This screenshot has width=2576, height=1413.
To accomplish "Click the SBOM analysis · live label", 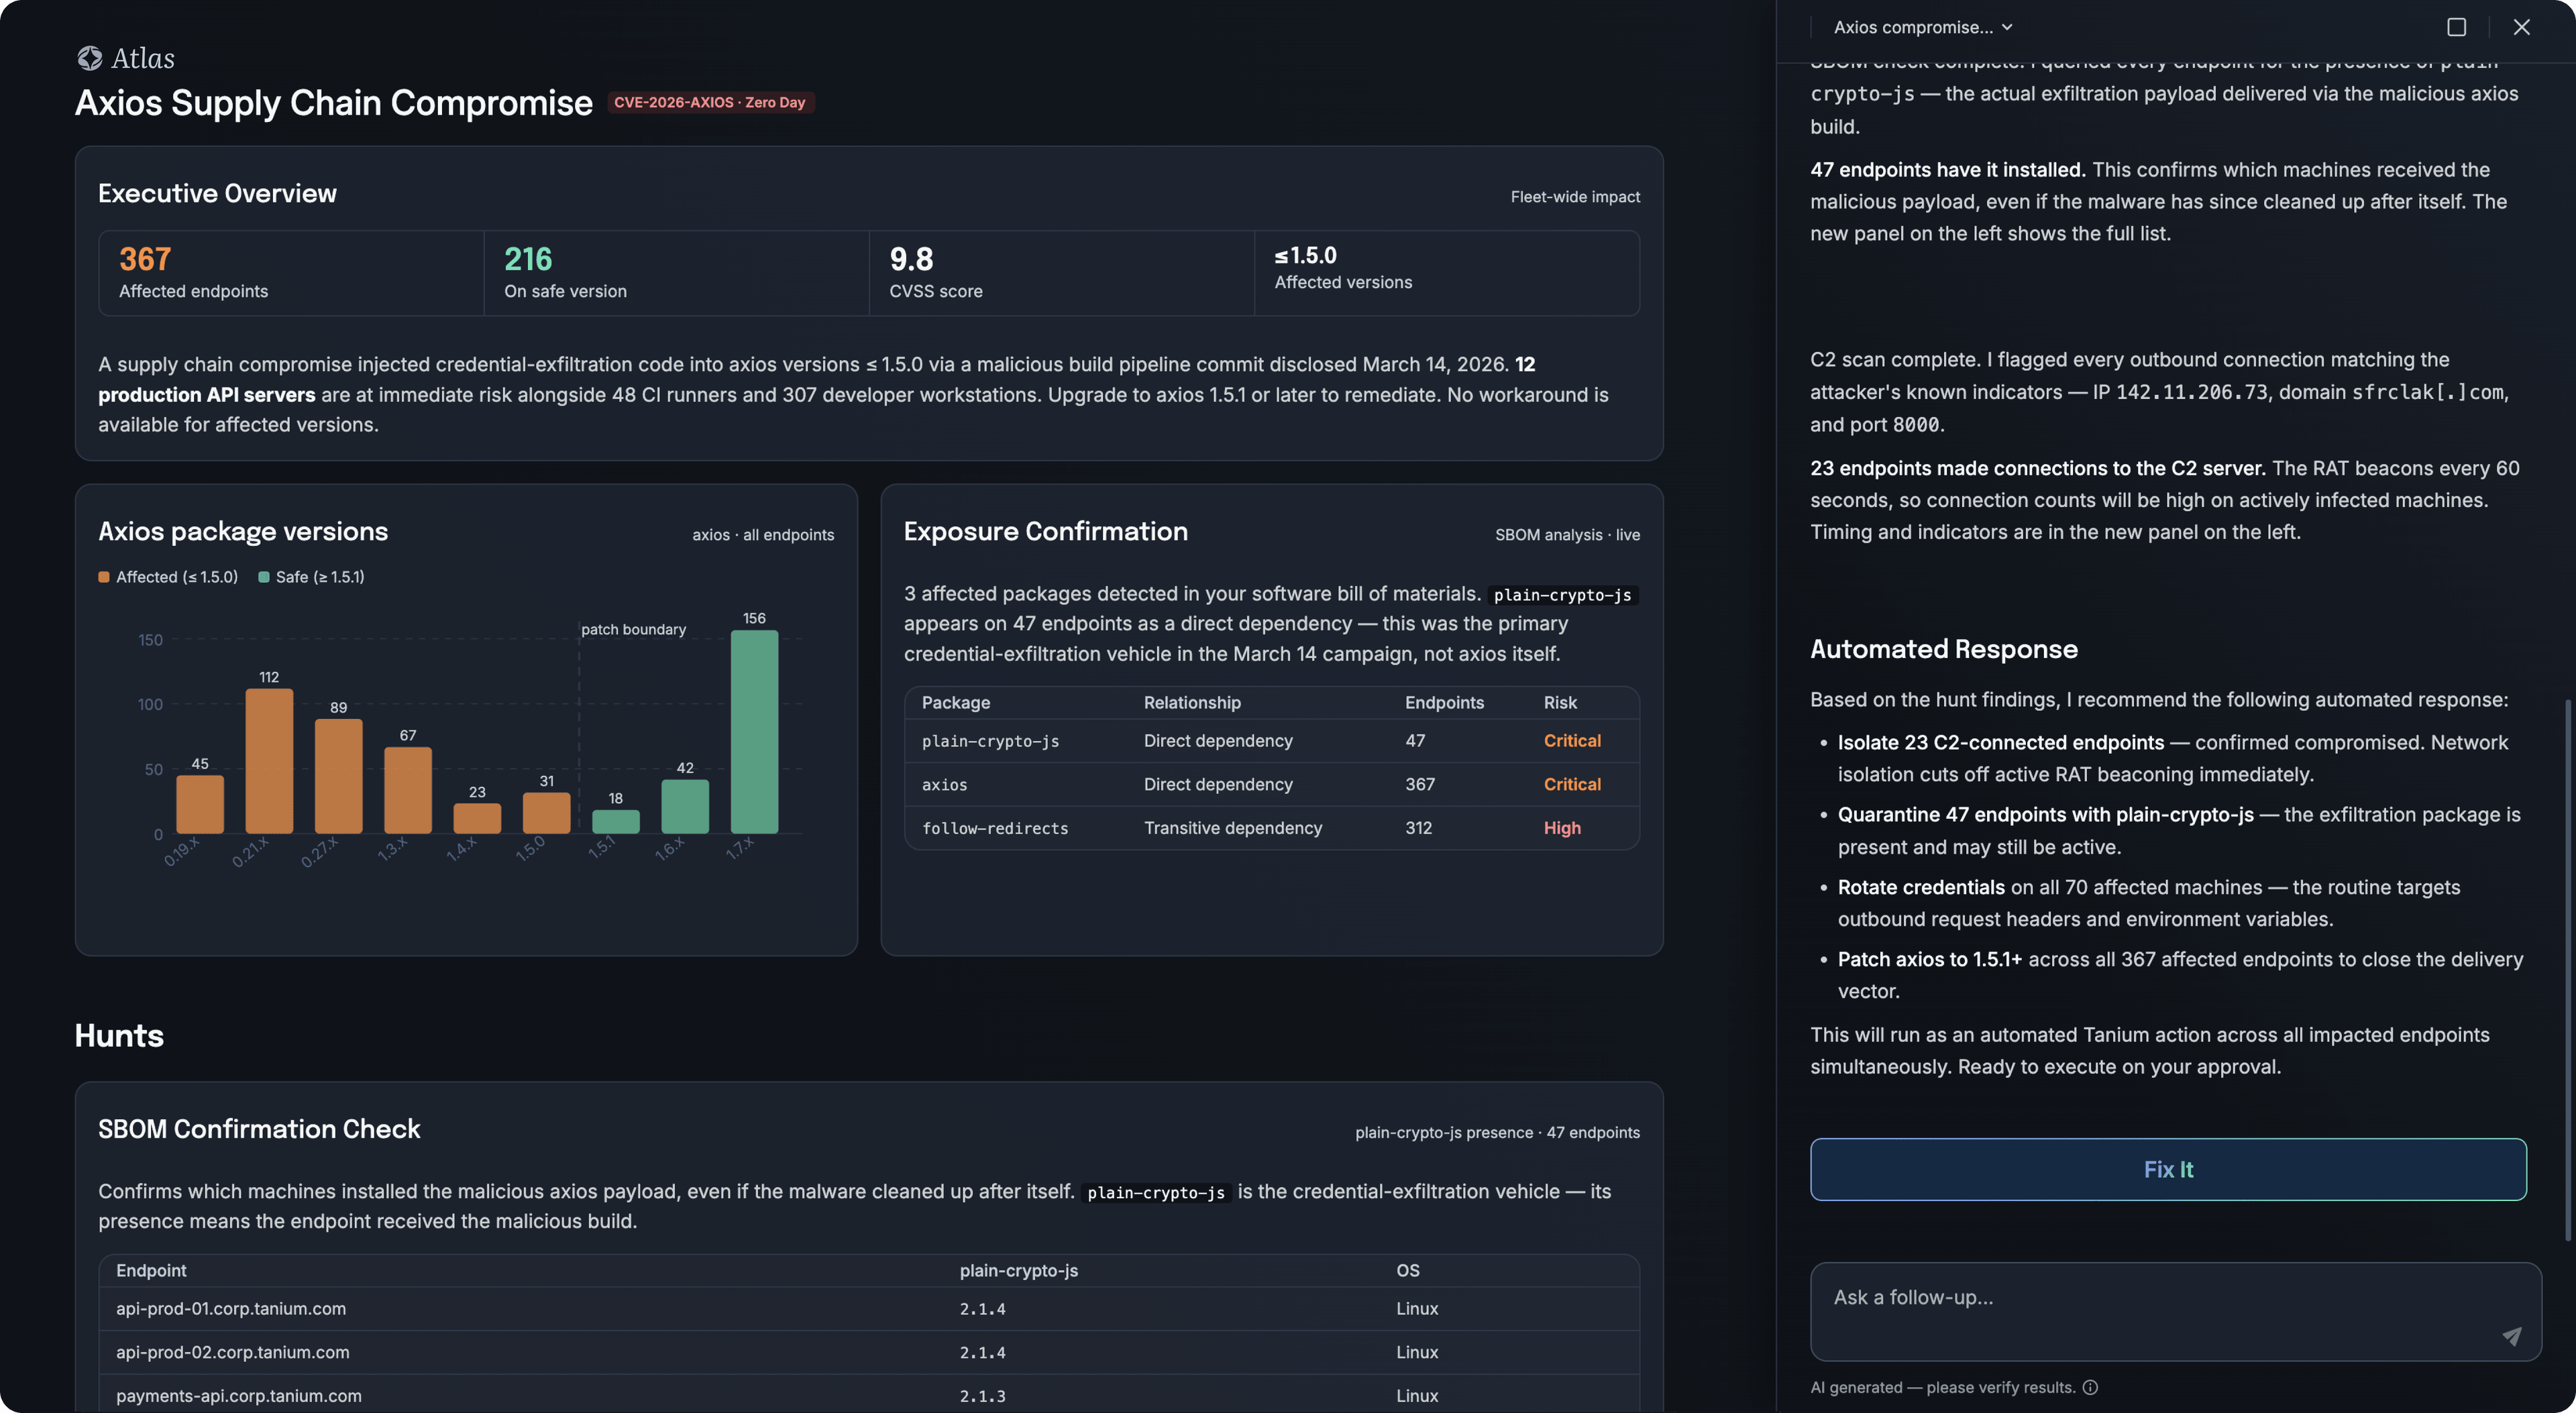I will tap(1567, 534).
